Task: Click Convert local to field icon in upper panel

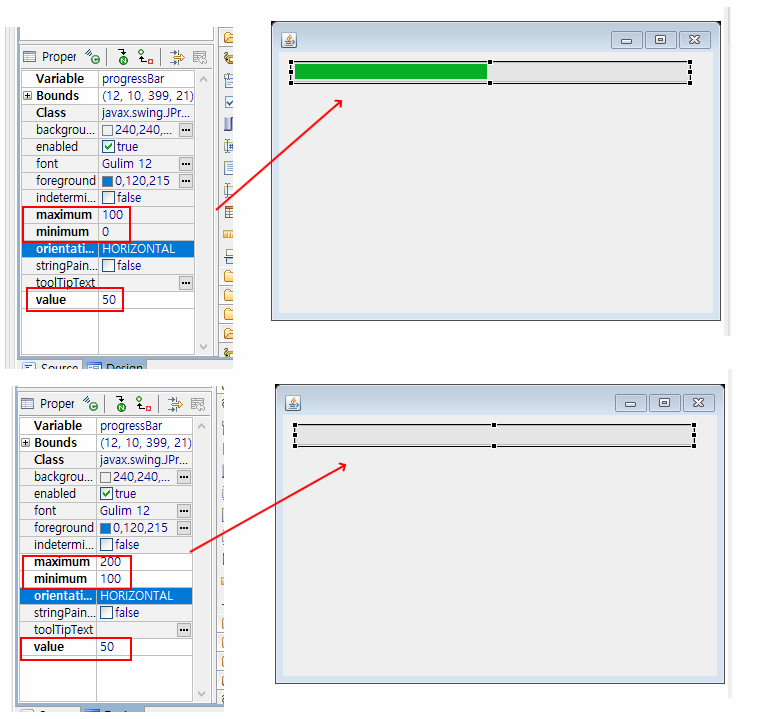Action: (145, 57)
